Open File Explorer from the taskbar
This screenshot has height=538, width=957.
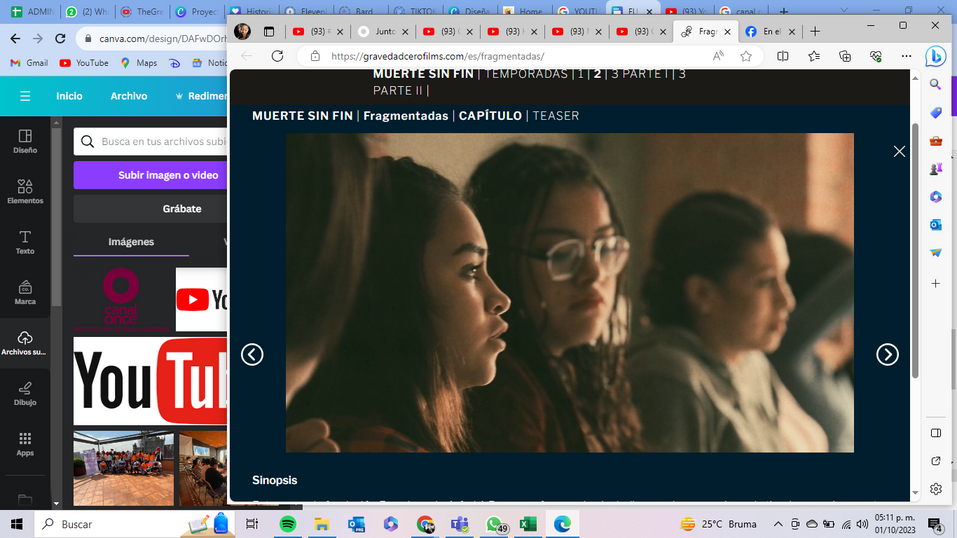point(322,524)
